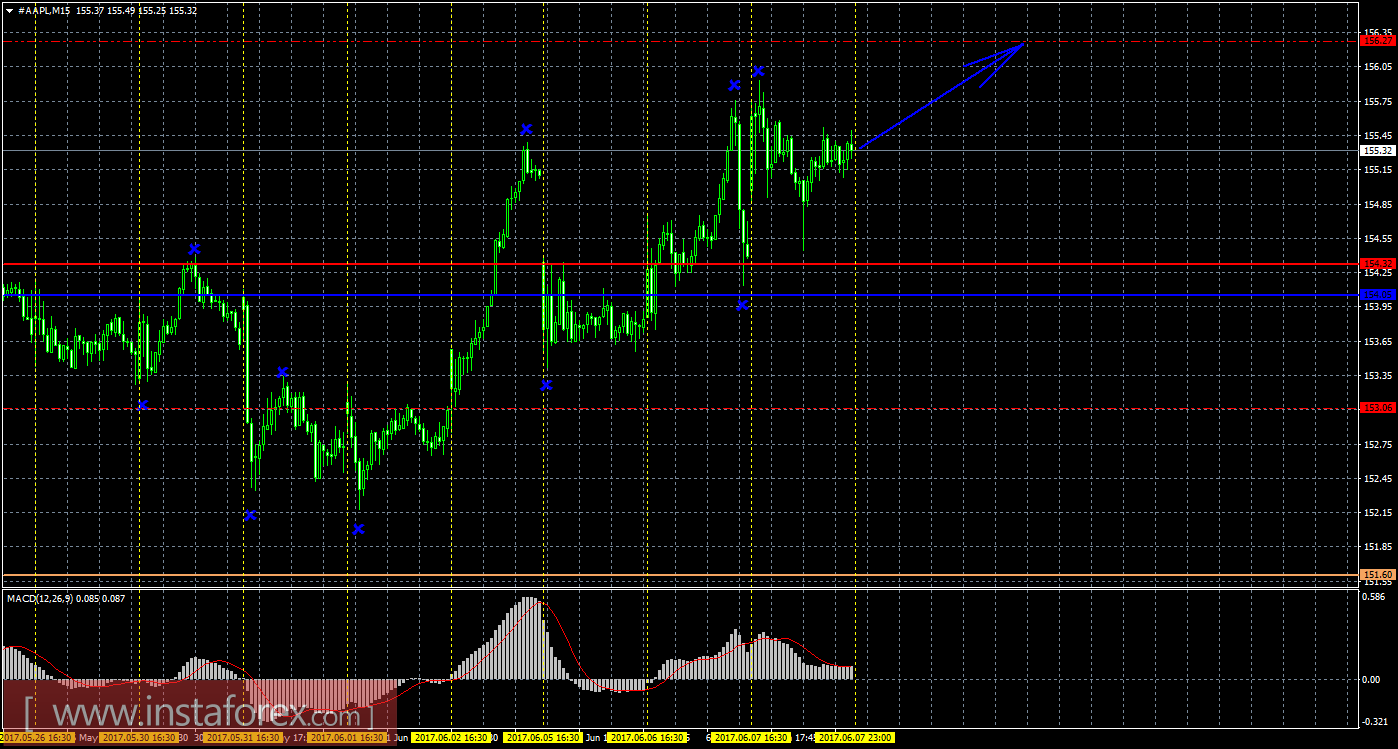Select the 2017.06.07 23:00 time marker
This screenshot has height=749, width=1398.
pos(855,738)
